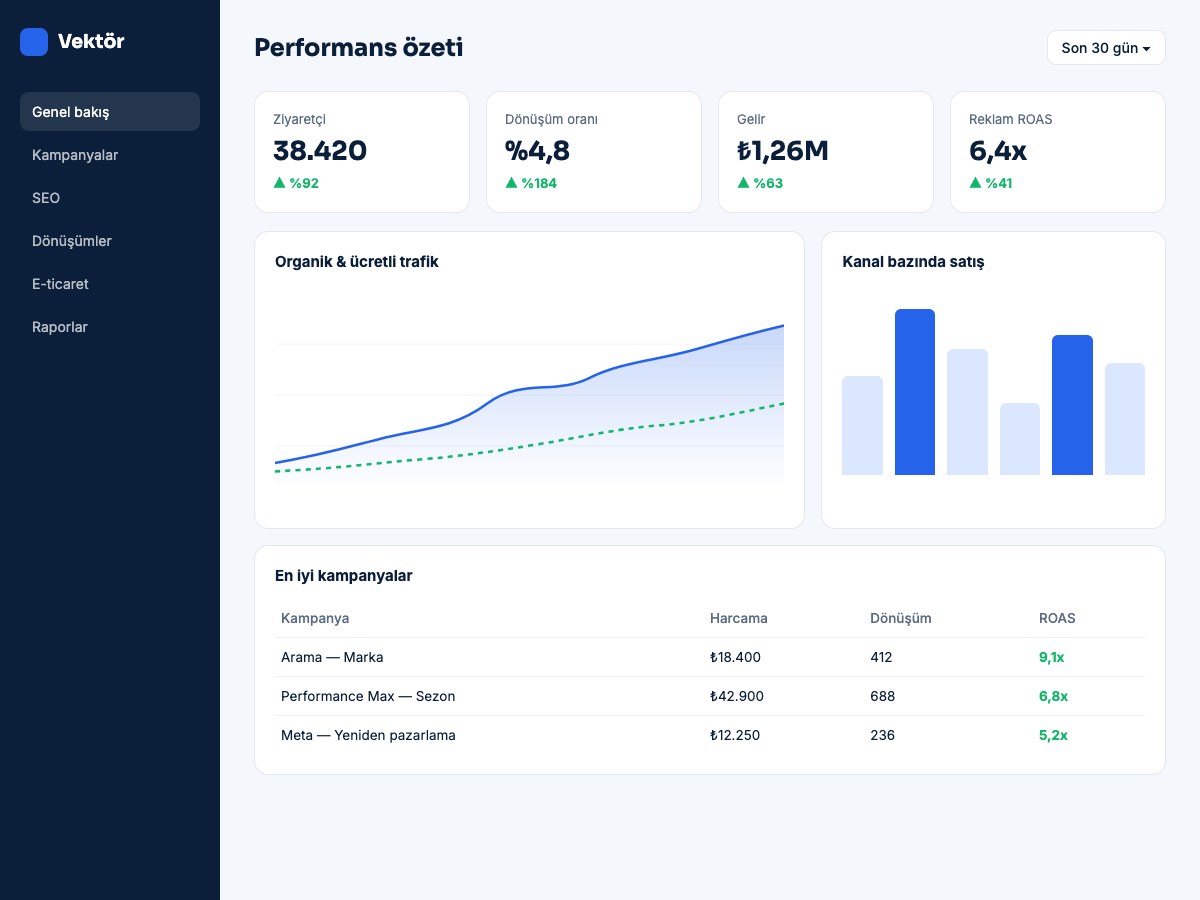Select the Arama — Marka campaign row

pos(710,657)
